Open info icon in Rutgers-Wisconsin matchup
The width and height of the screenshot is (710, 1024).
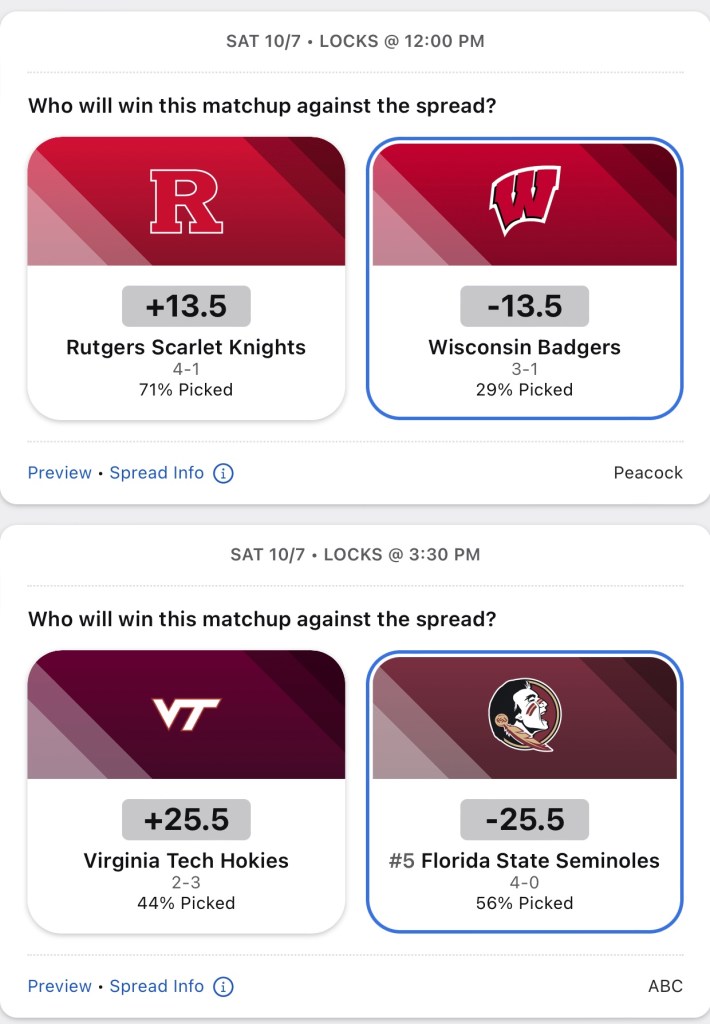click(224, 473)
